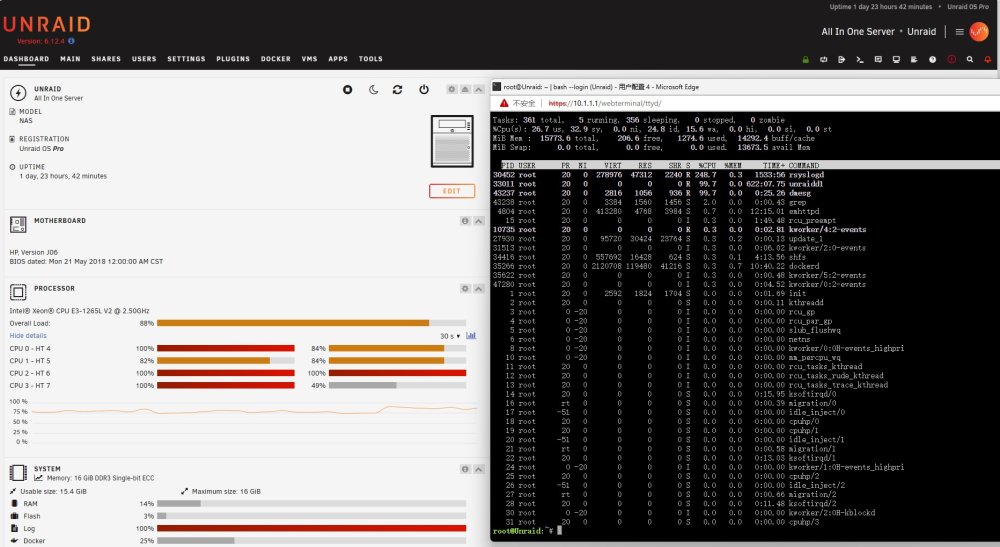The width and height of the screenshot is (1000, 547).
Task: Open the search magnifier icon
Action: pyautogui.click(x=969, y=59)
